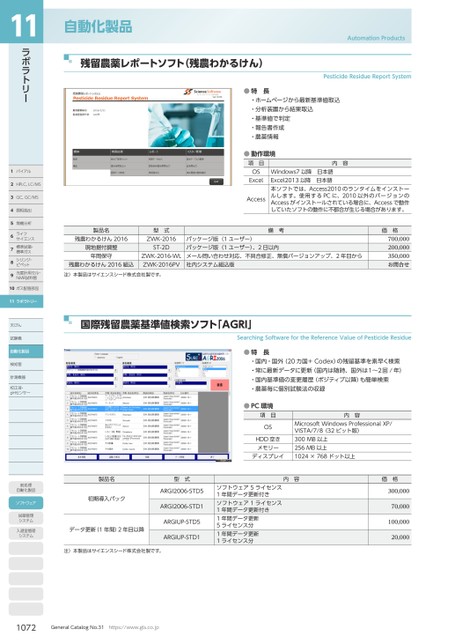Select cell 1024 × 768 ドット以上
Viewport: 455px width, 644px height.
pyautogui.click(x=352, y=456)
